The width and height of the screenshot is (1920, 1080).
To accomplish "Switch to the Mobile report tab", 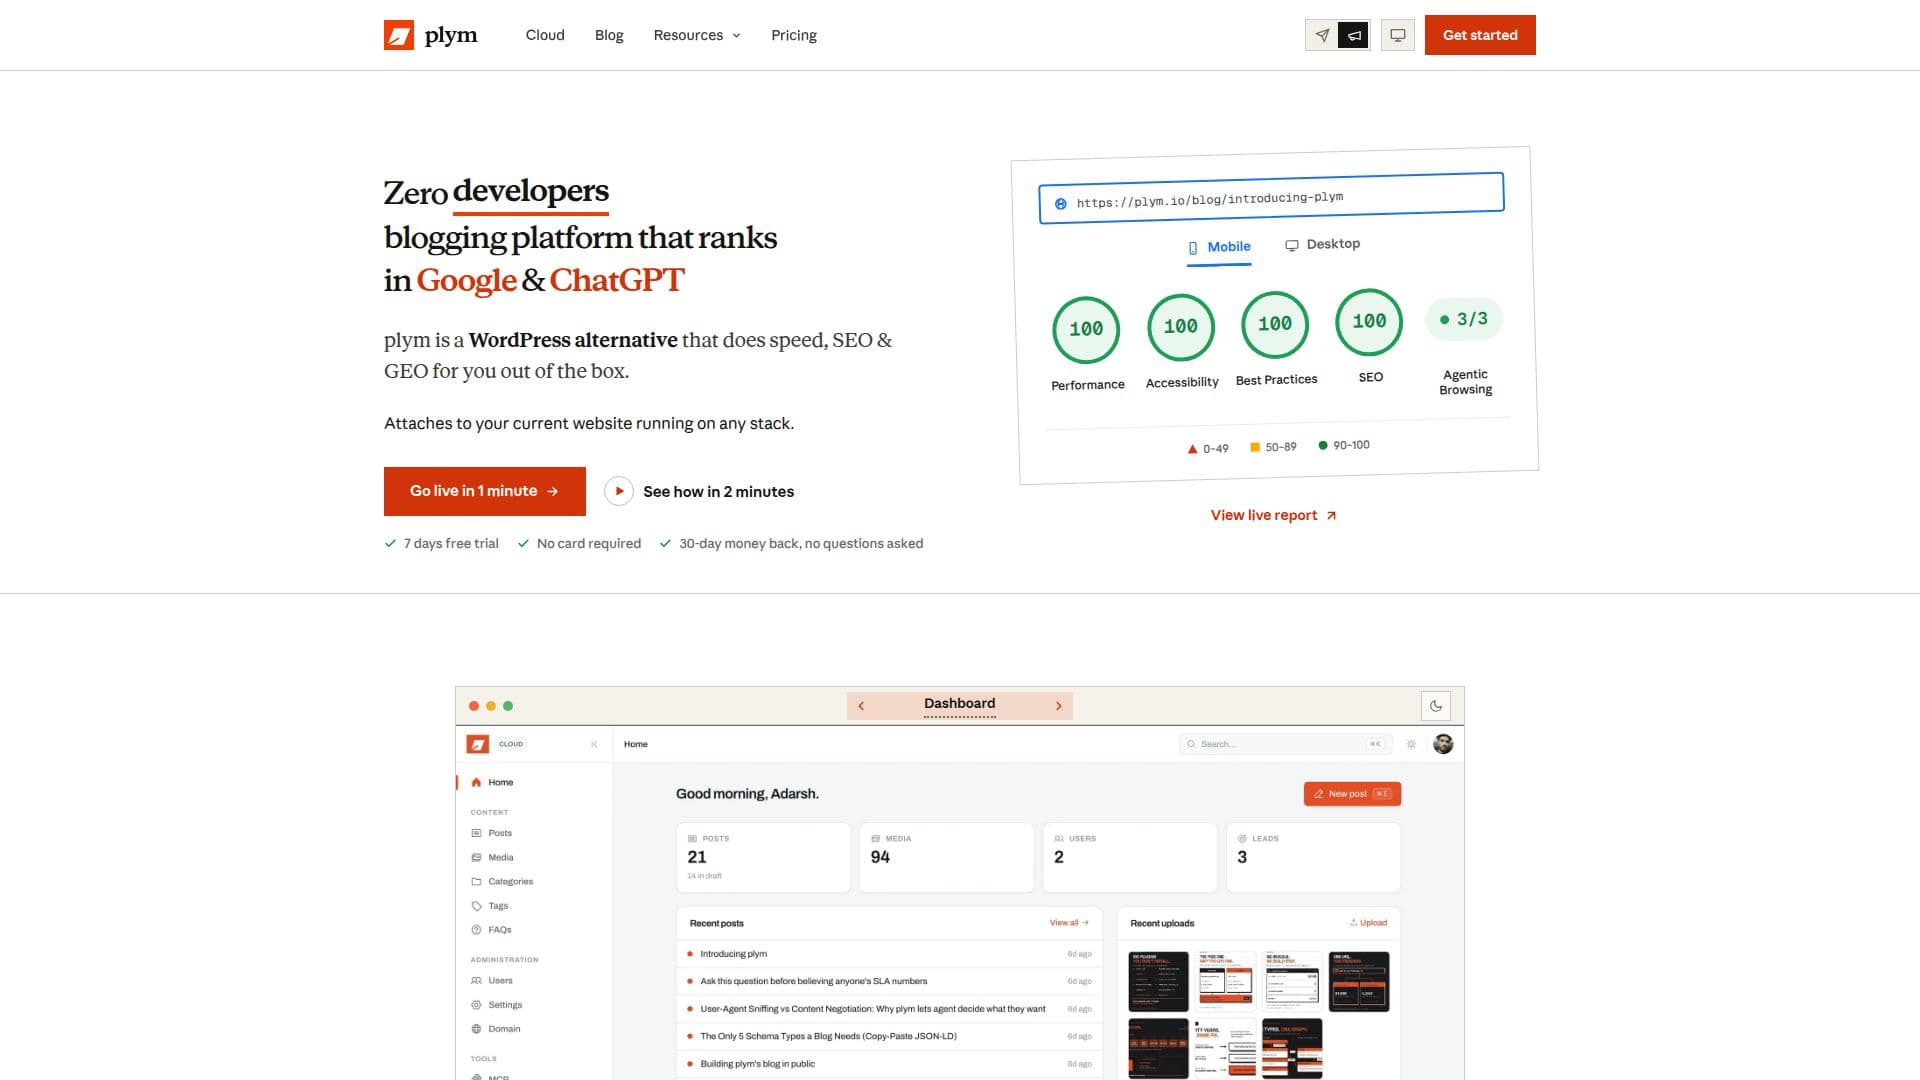I will pos(1219,247).
